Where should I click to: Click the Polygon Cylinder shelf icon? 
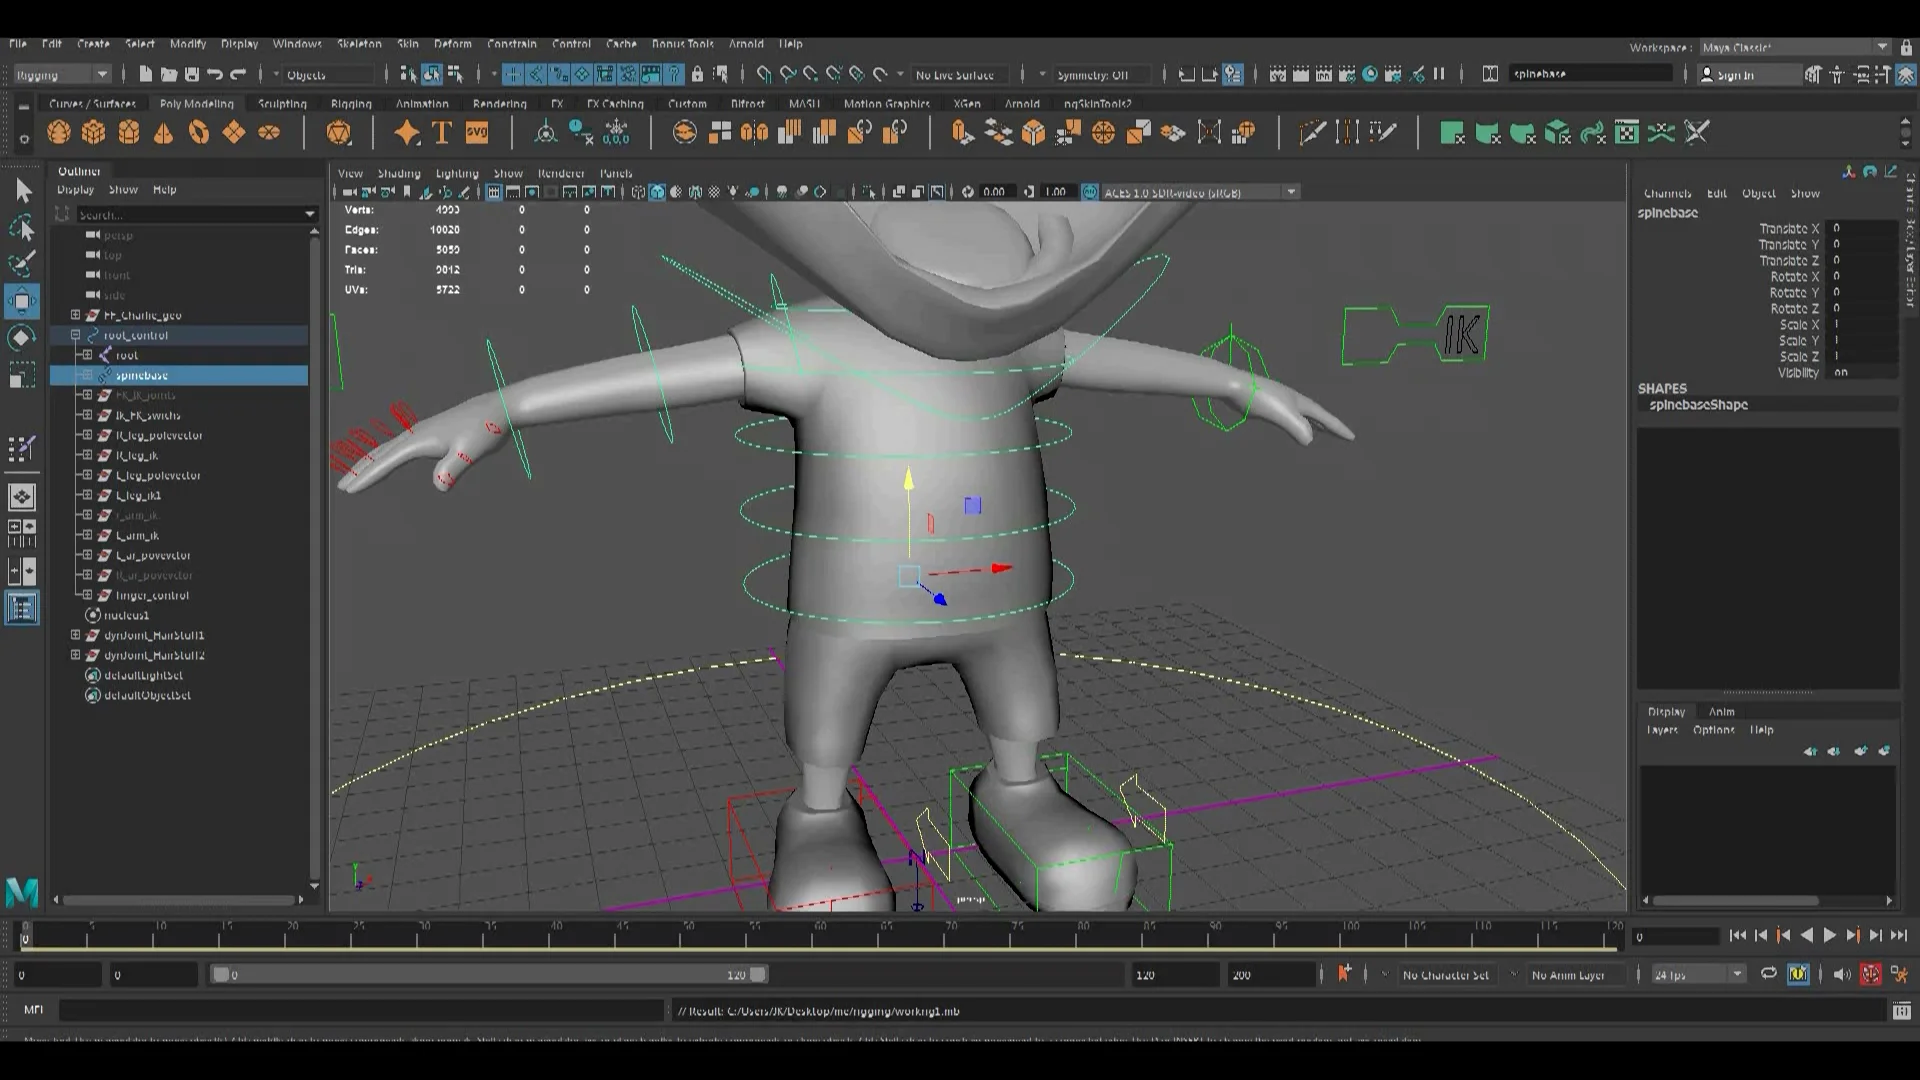(x=129, y=132)
